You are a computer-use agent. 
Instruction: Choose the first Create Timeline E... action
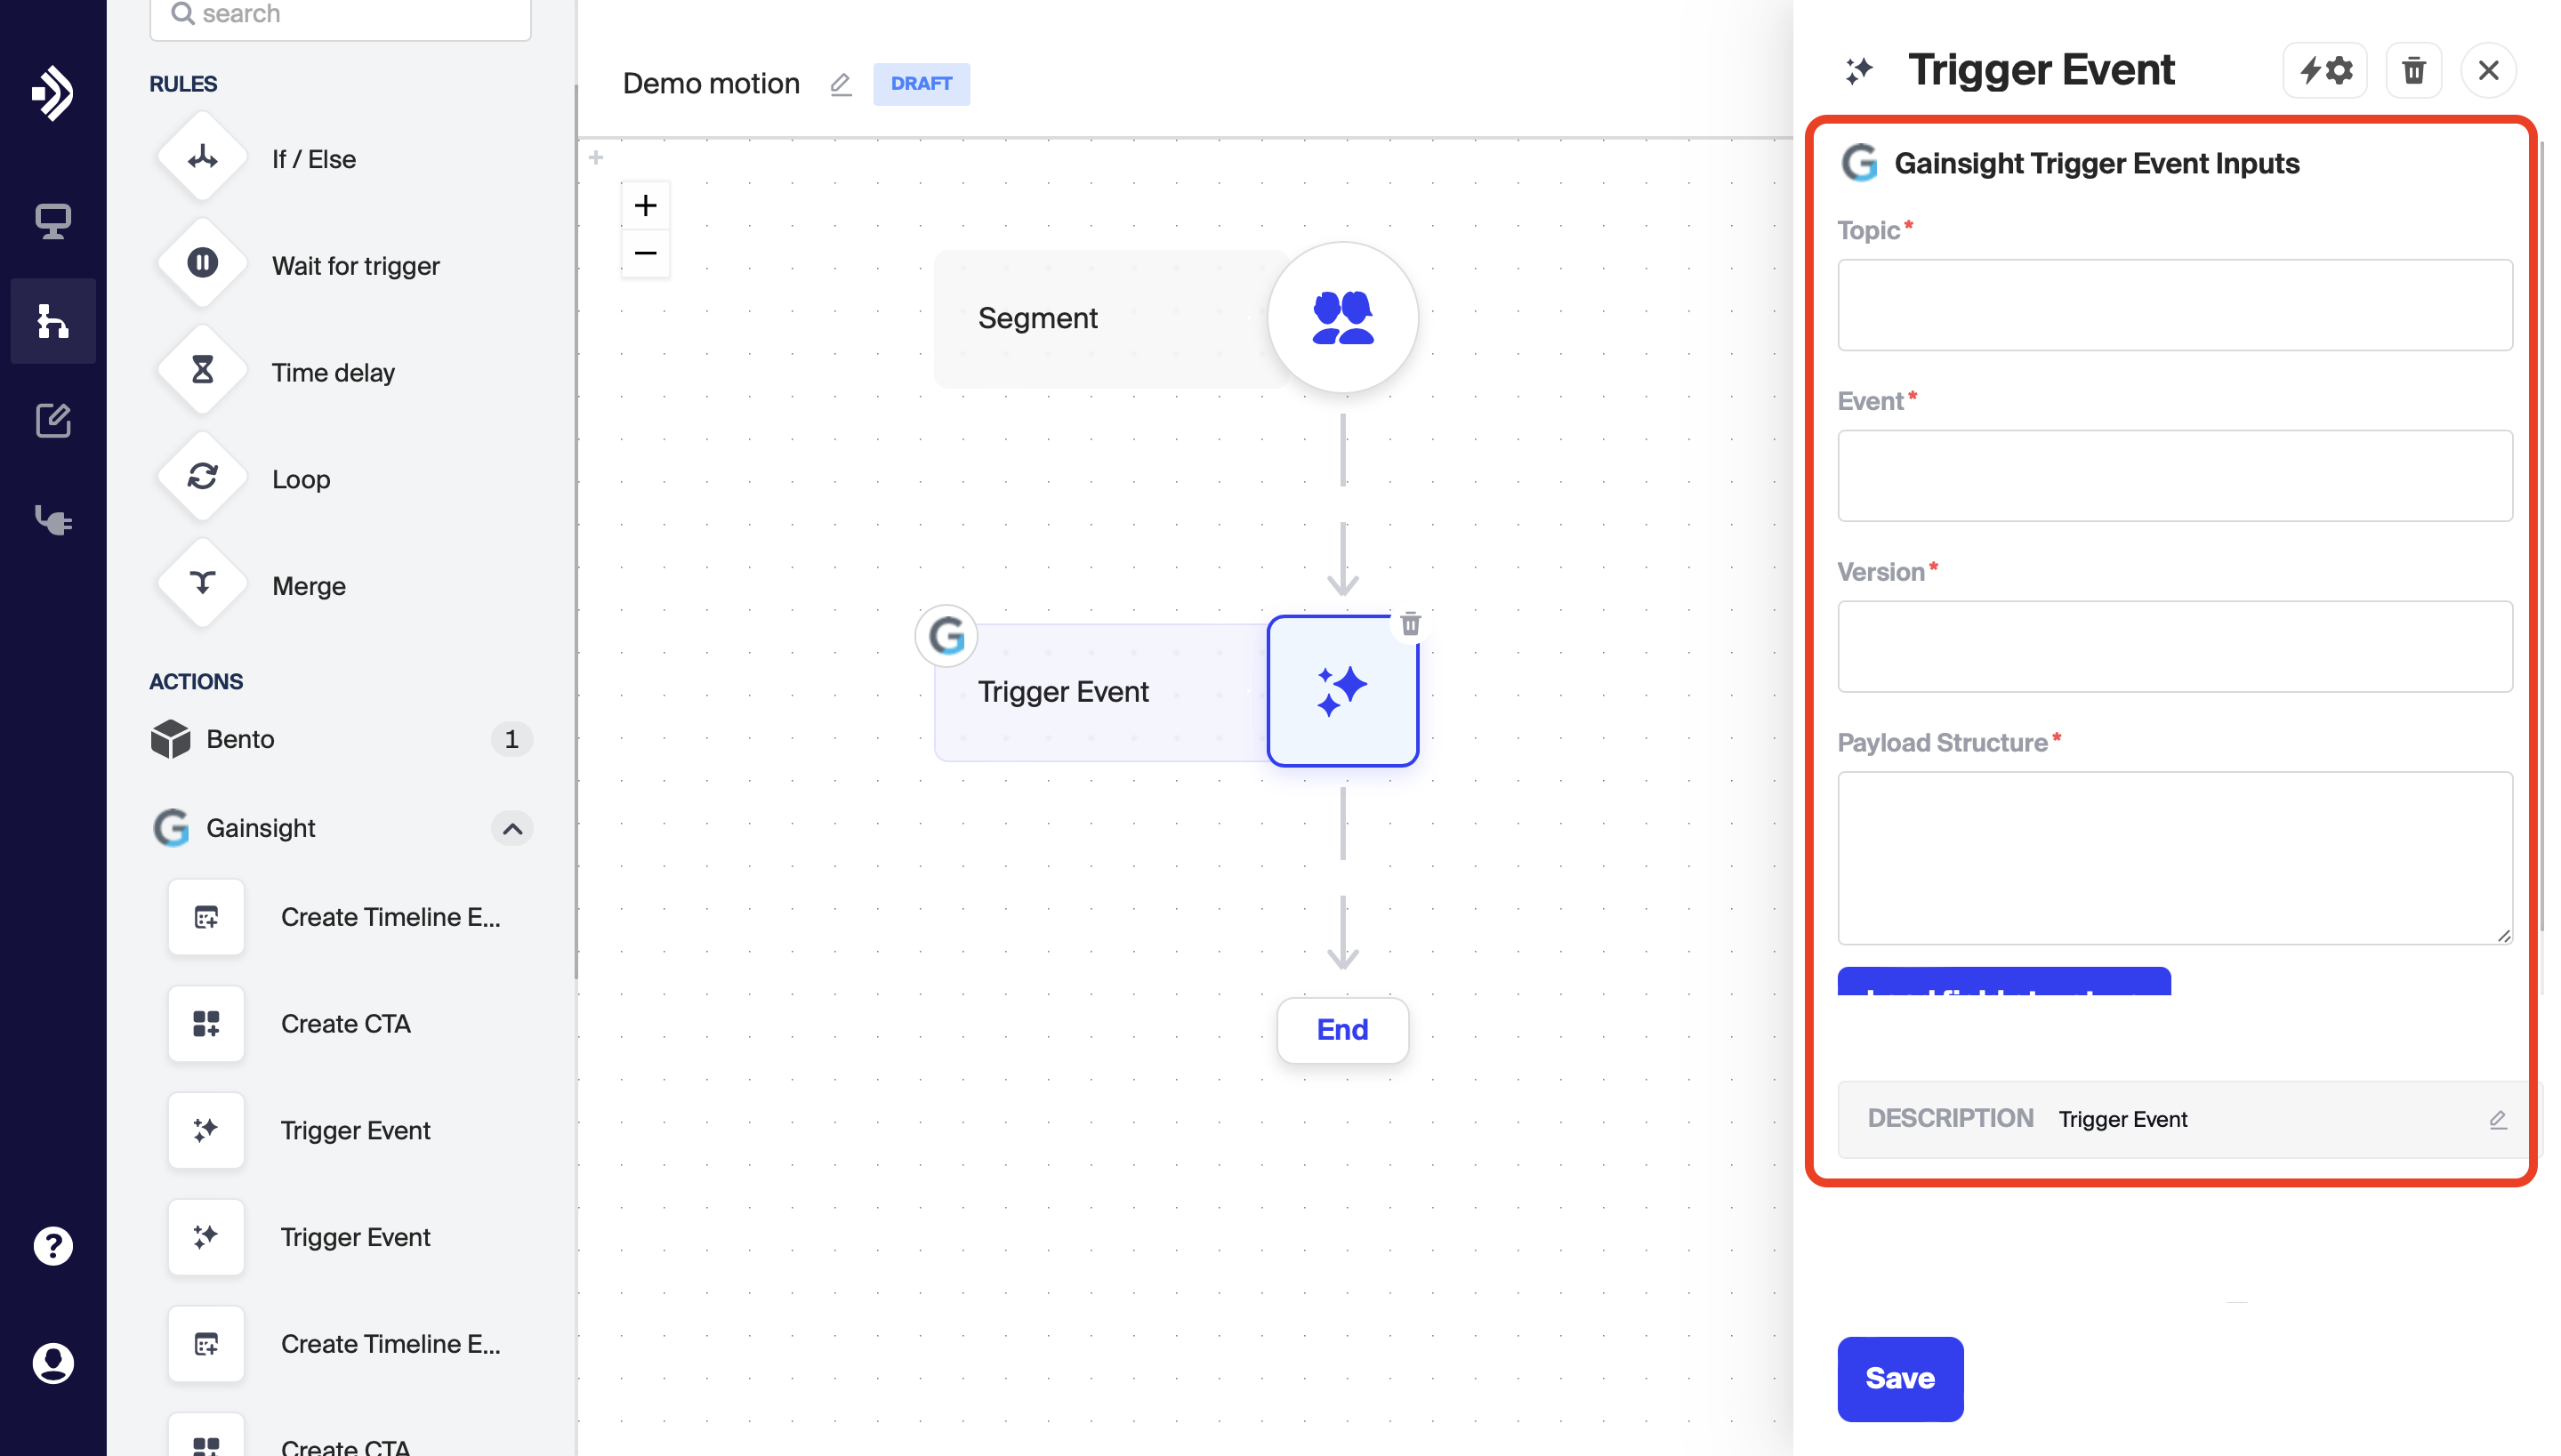(390, 916)
